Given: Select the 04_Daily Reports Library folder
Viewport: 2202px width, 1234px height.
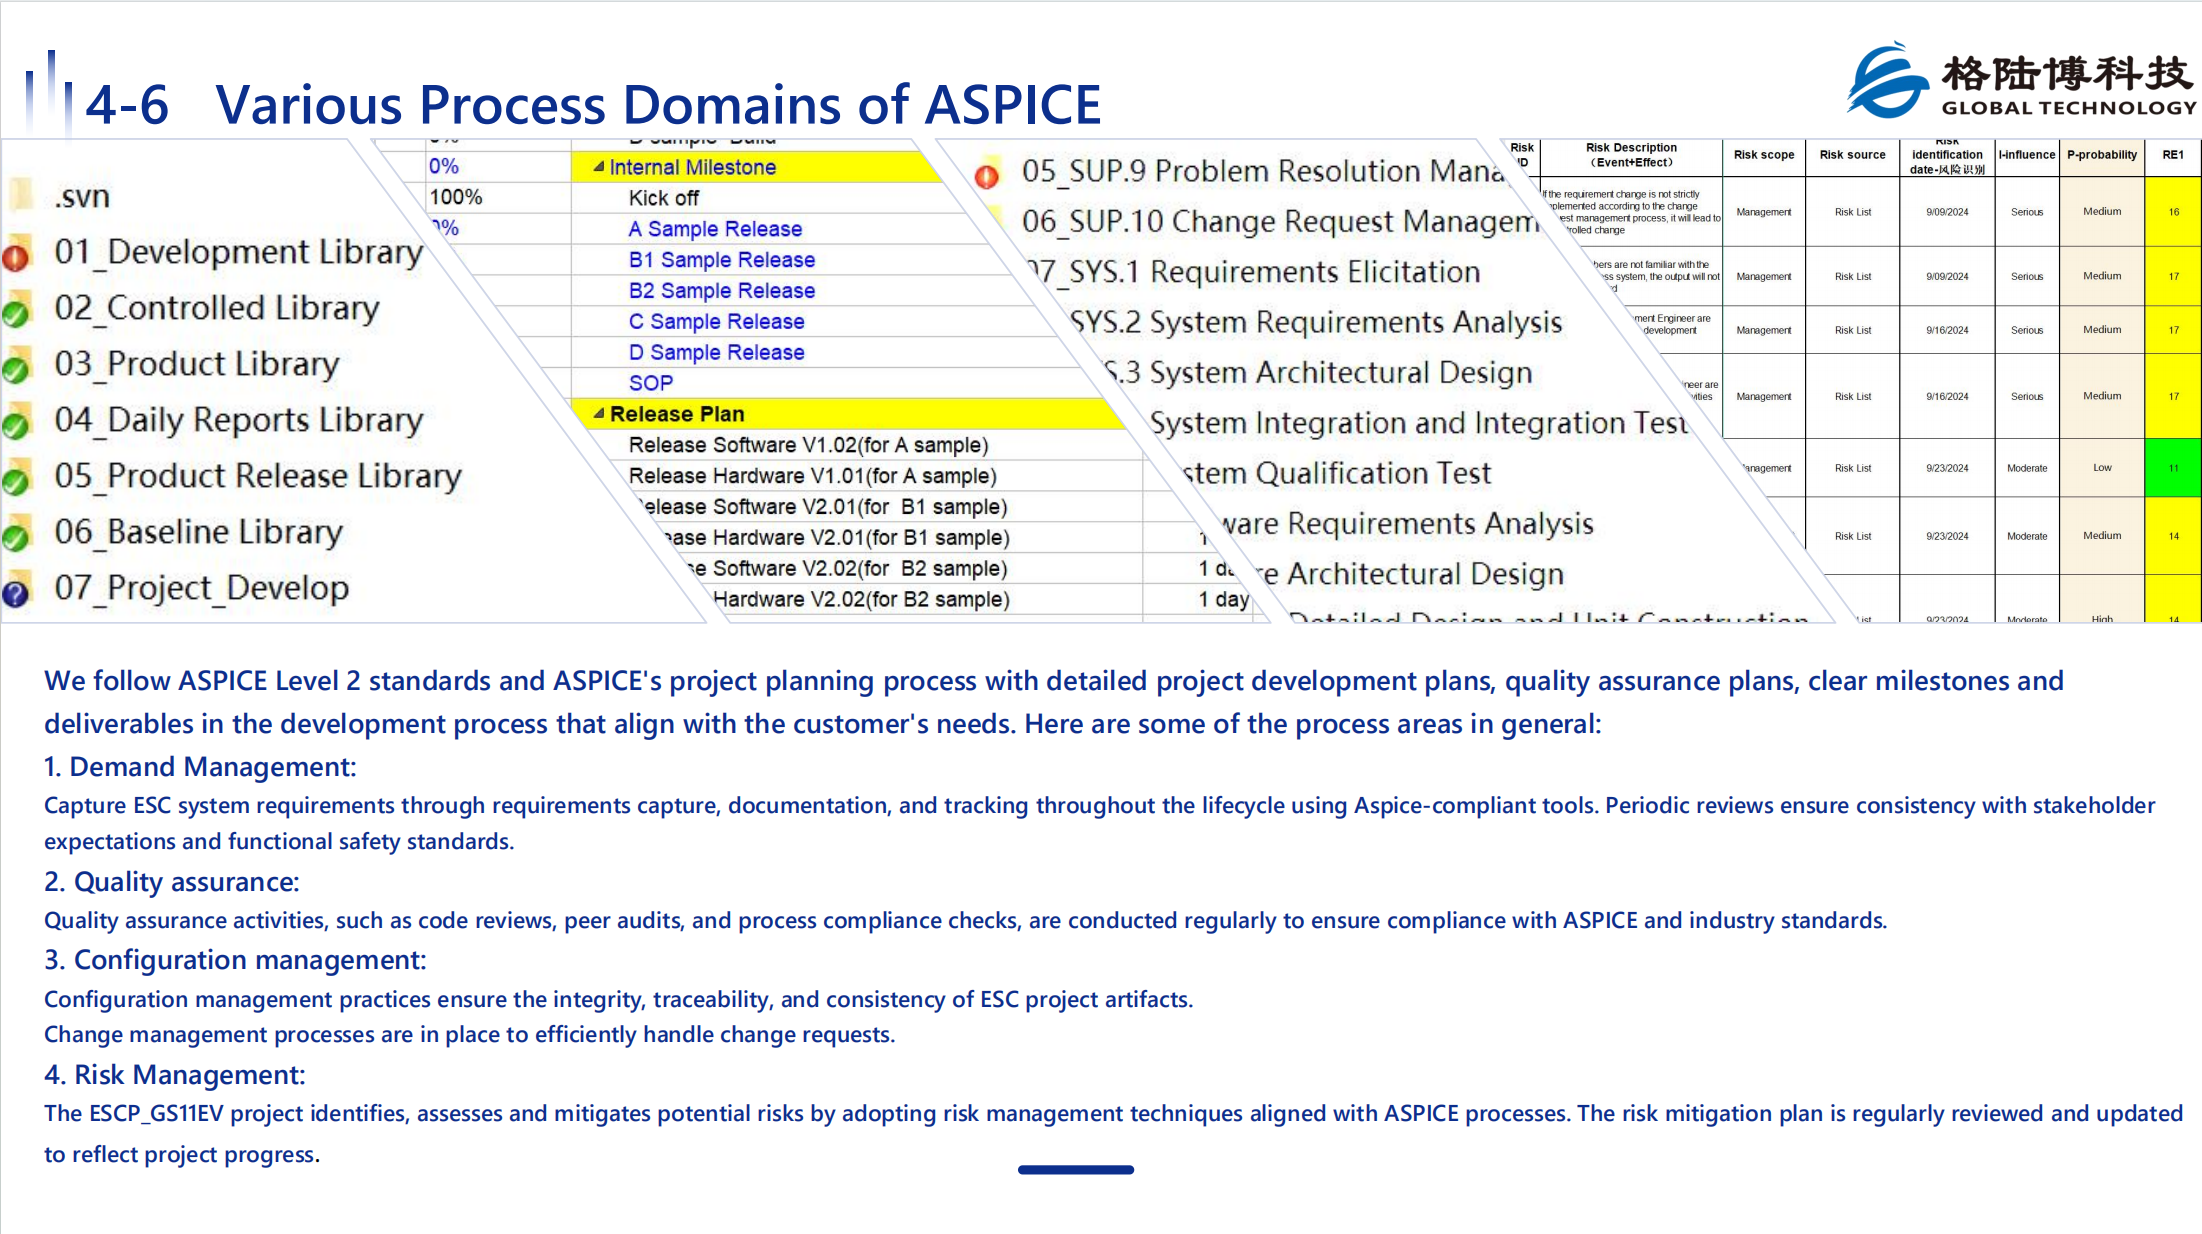Looking at the screenshot, I should click(239, 420).
